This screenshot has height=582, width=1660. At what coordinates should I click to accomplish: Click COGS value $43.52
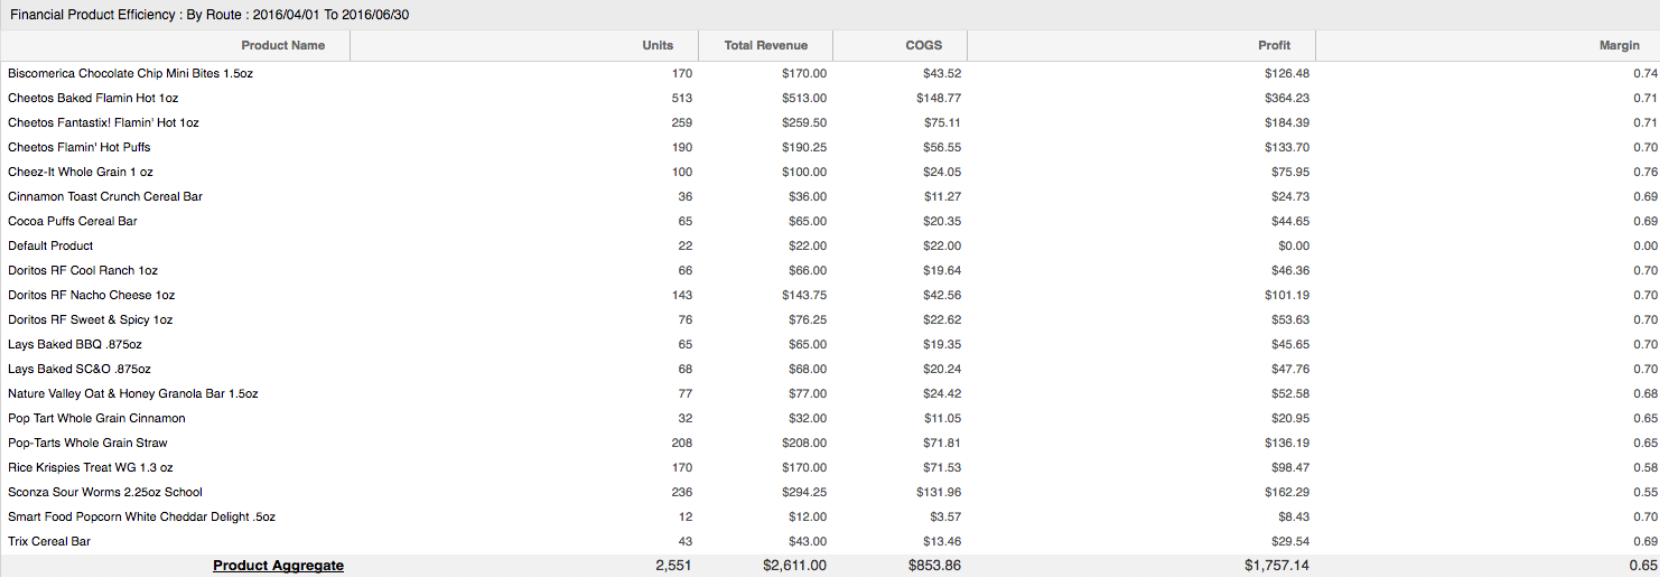click(942, 73)
